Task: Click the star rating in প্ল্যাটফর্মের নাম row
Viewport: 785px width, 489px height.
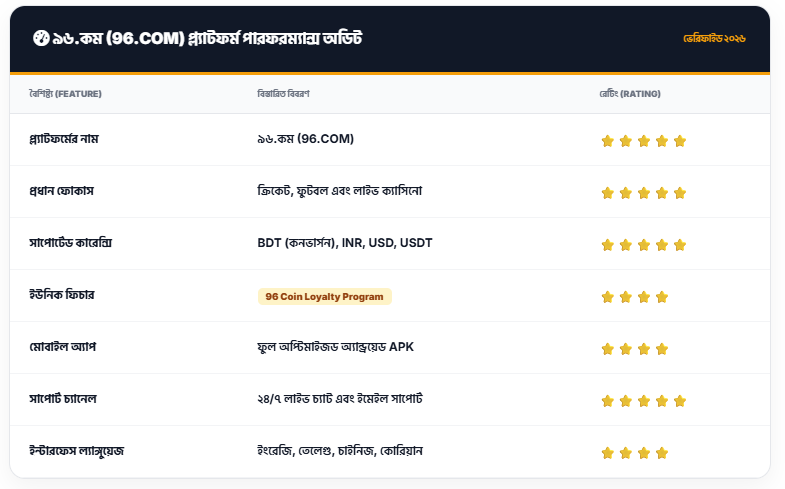Action: coord(643,140)
